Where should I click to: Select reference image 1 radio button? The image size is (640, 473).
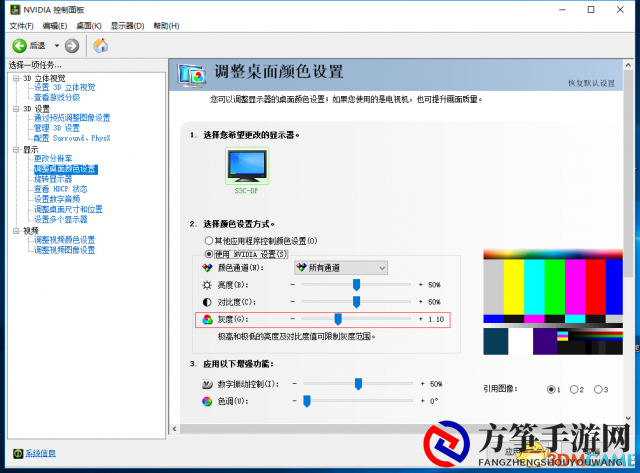tap(551, 389)
